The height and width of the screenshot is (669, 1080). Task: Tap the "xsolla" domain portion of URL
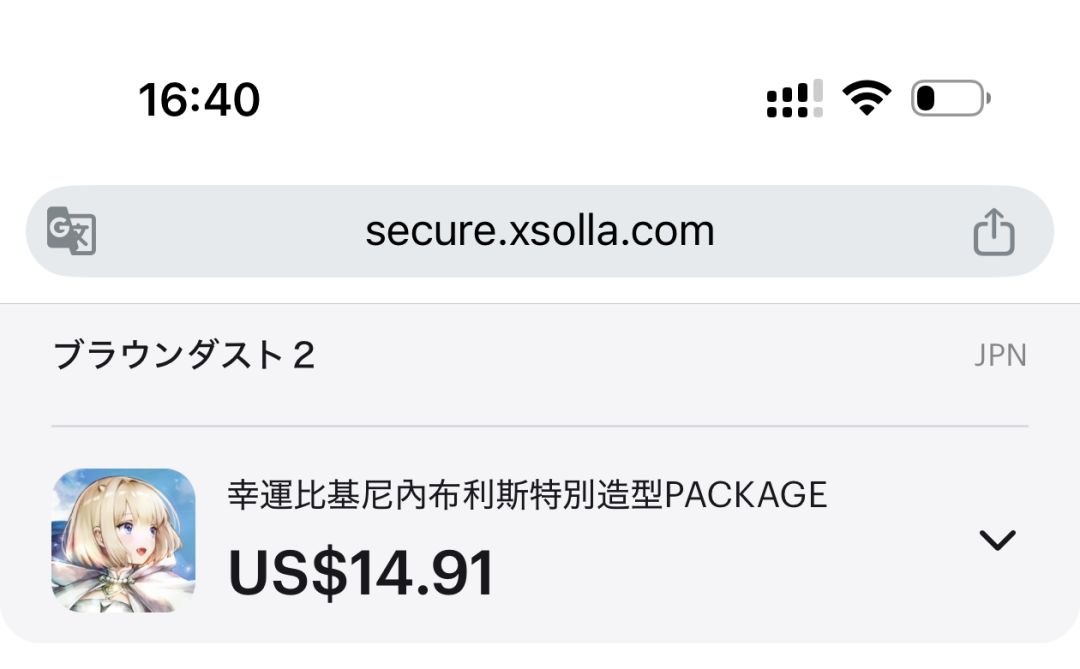(x=563, y=231)
